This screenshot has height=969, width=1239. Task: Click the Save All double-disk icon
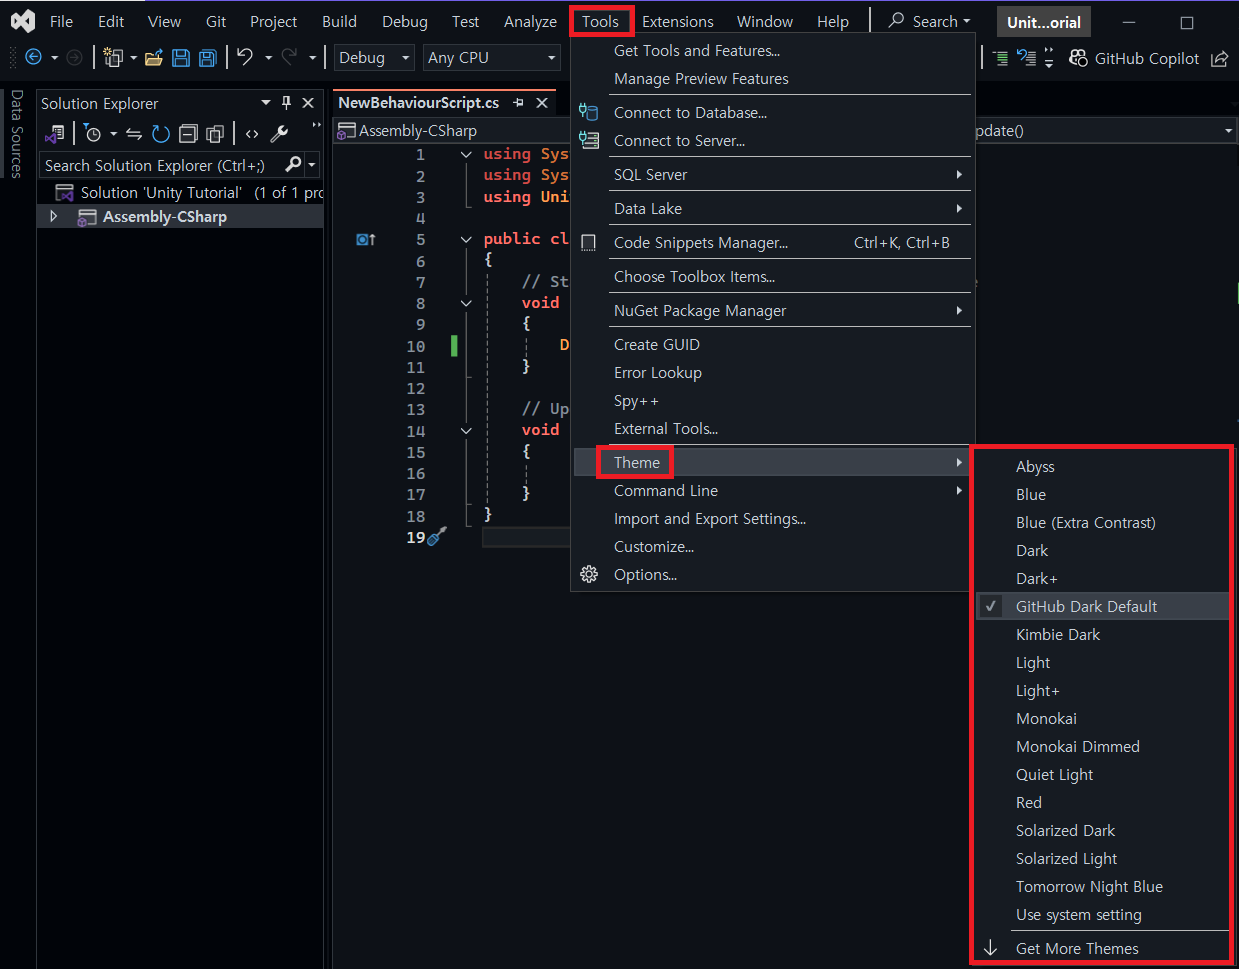click(208, 58)
